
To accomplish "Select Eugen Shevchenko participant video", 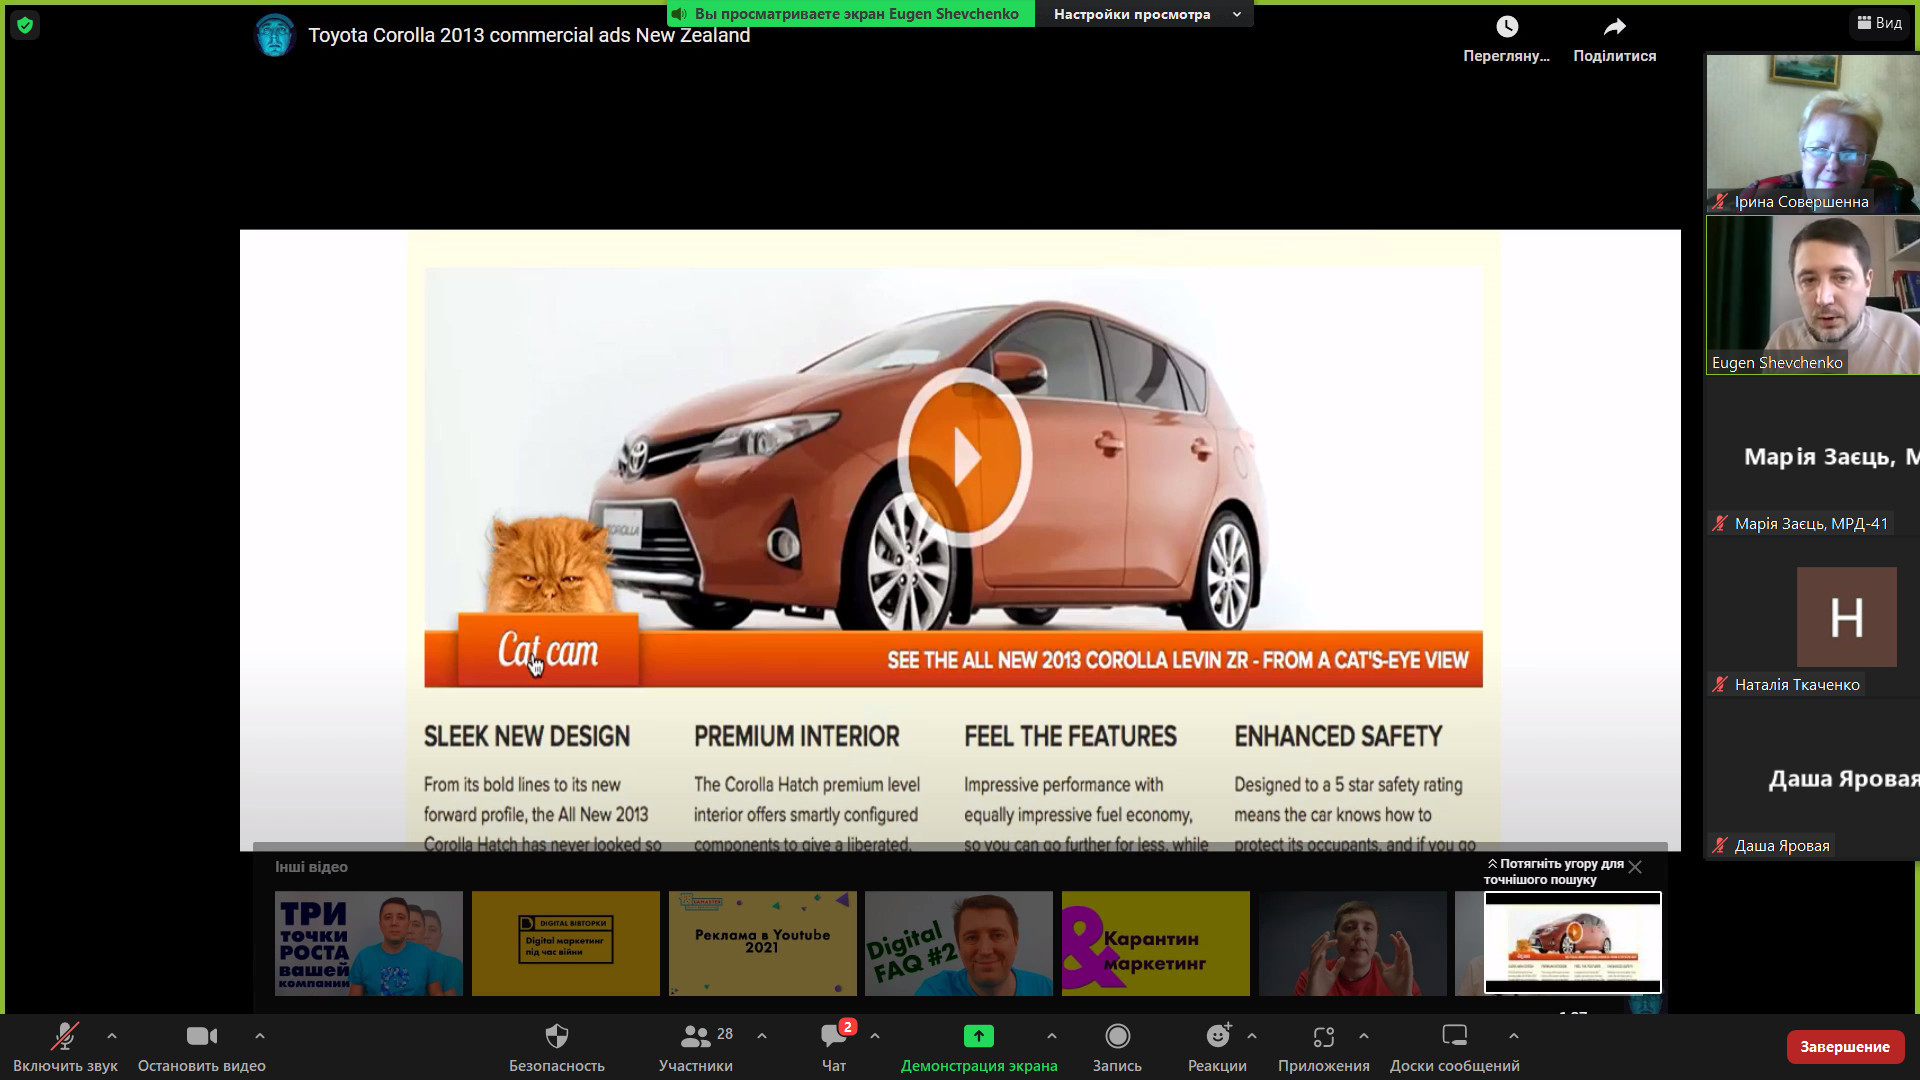I will pyautogui.click(x=1812, y=294).
